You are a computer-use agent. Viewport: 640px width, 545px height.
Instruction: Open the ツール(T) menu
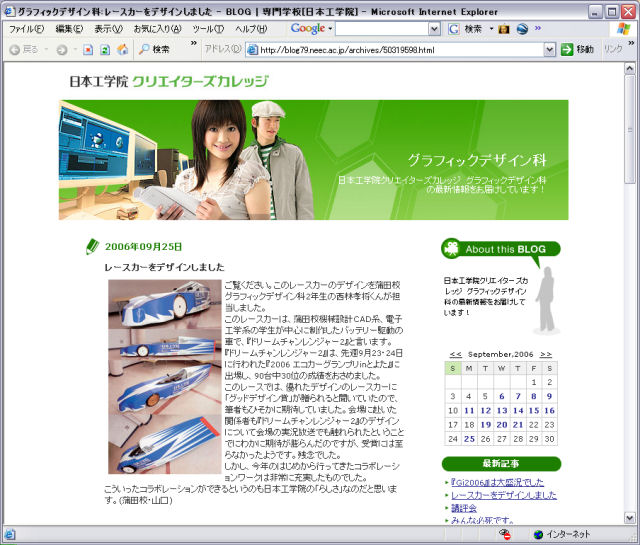[208, 29]
